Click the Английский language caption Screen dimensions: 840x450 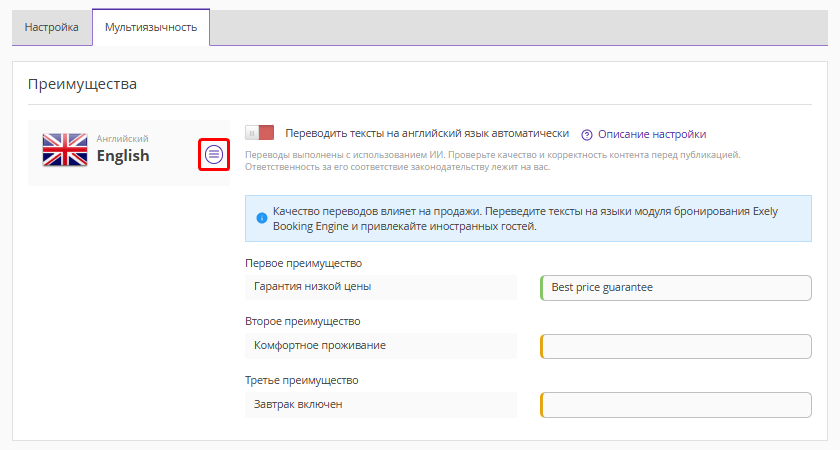tap(122, 139)
